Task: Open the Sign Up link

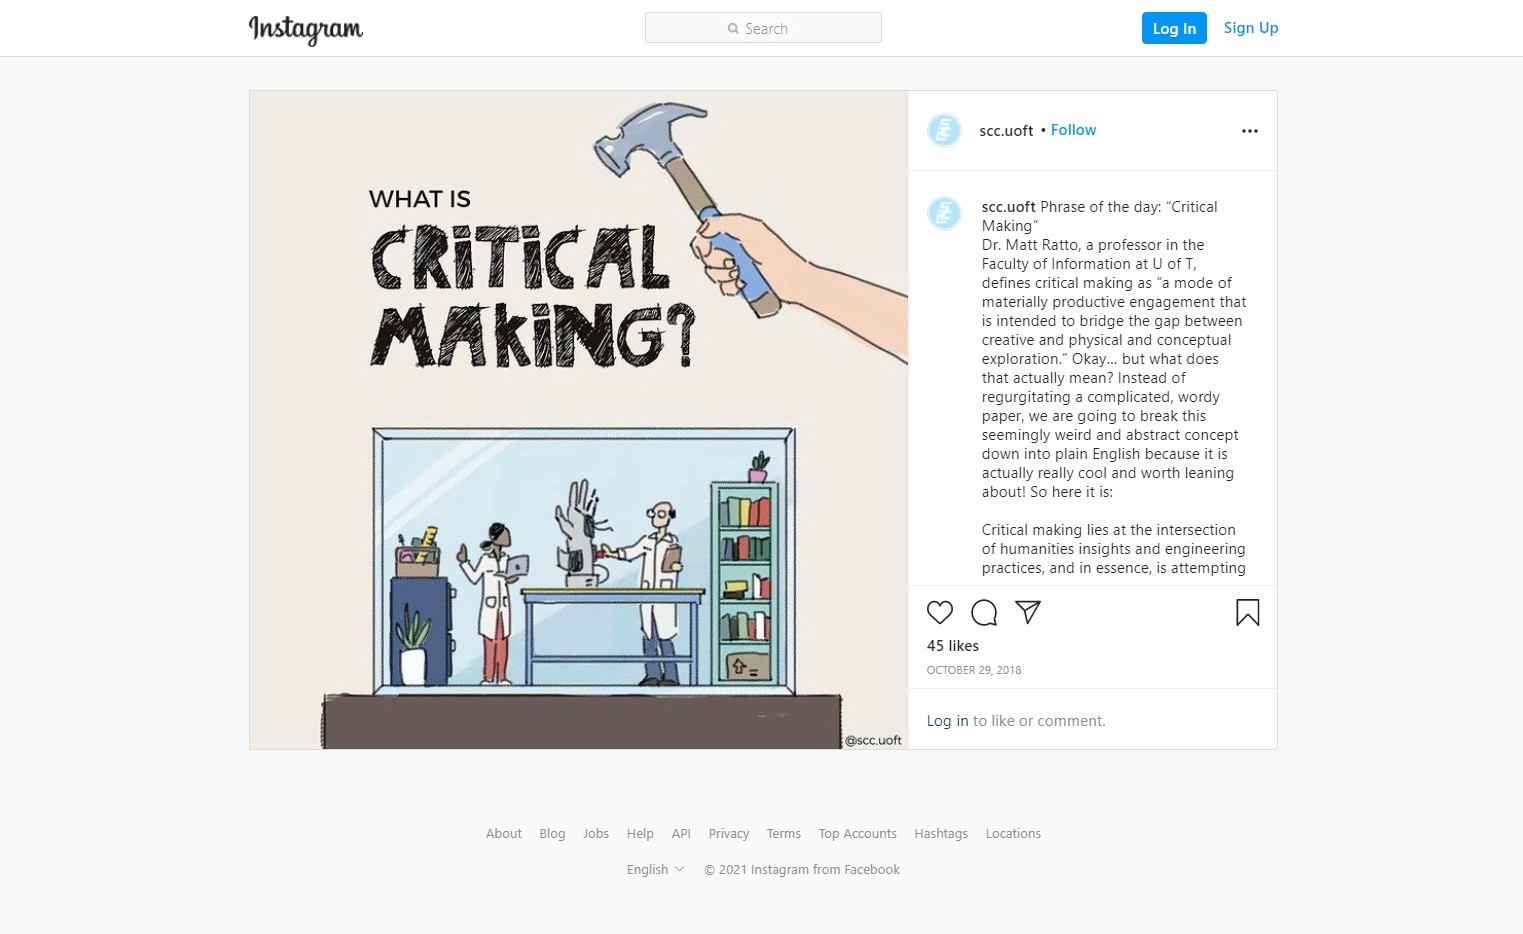Action: (x=1251, y=28)
